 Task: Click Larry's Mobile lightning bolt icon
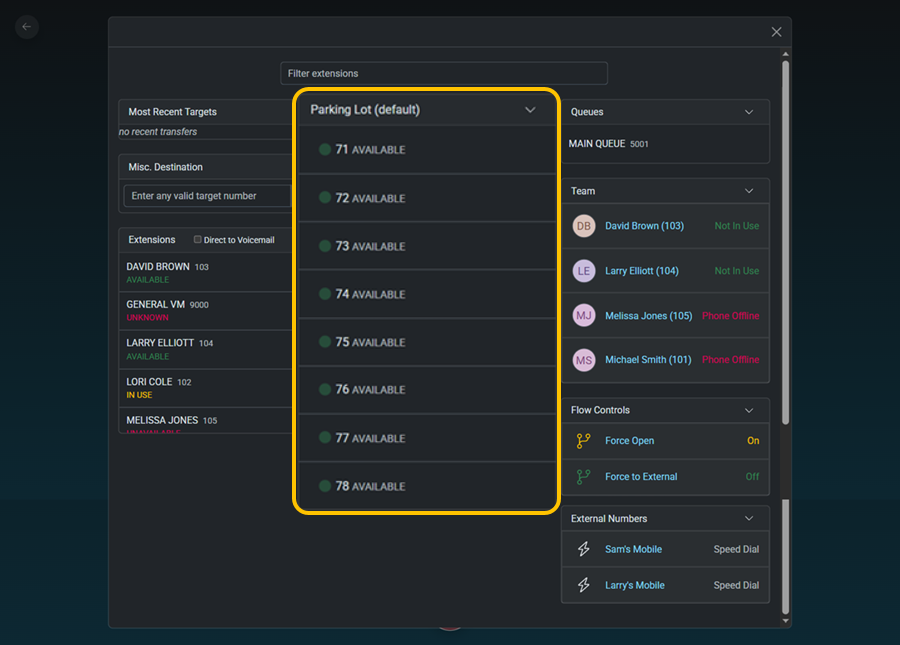tap(584, 585)
